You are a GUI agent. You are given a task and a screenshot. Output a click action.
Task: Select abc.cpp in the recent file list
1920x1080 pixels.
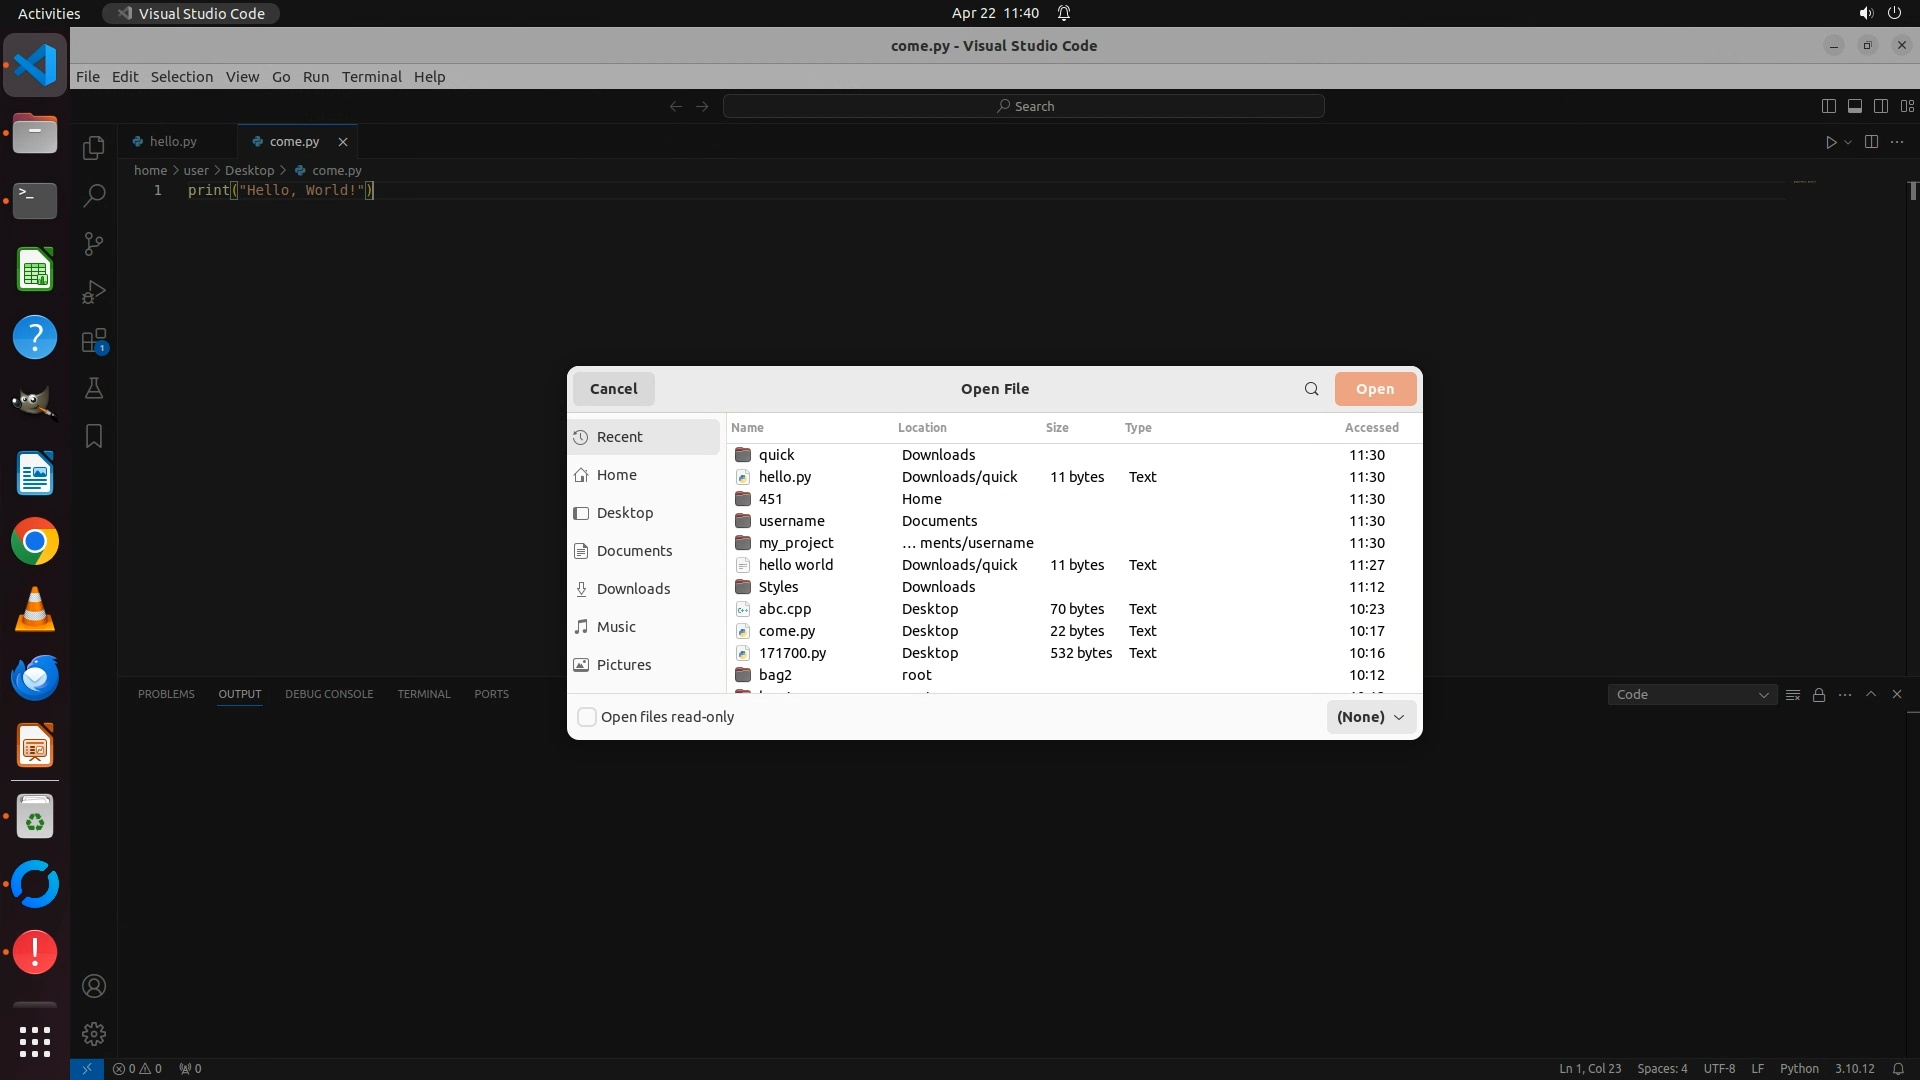click(x=785, y=609)
